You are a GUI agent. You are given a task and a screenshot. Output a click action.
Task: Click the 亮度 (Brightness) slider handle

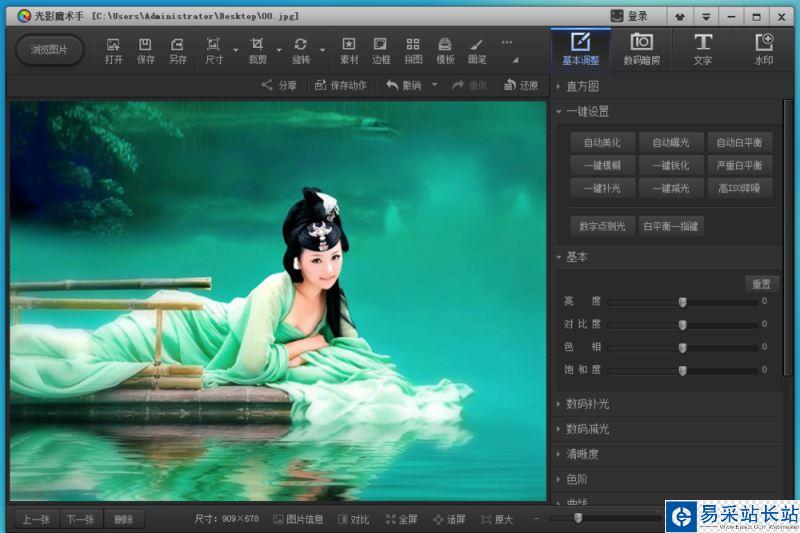coord(683,302)
